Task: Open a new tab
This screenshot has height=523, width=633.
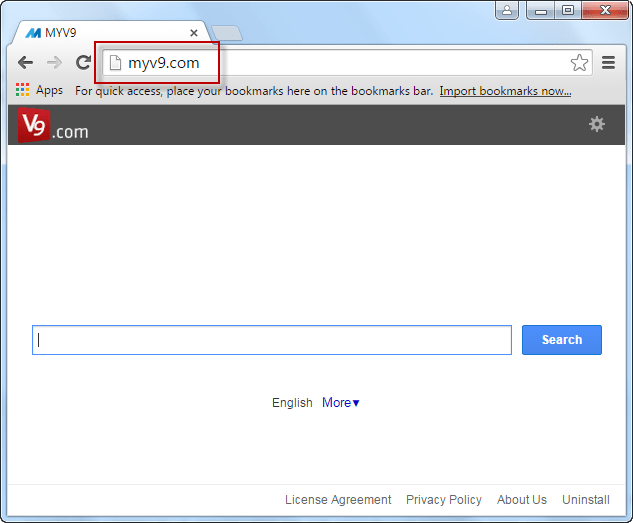Action: (227, 33)
